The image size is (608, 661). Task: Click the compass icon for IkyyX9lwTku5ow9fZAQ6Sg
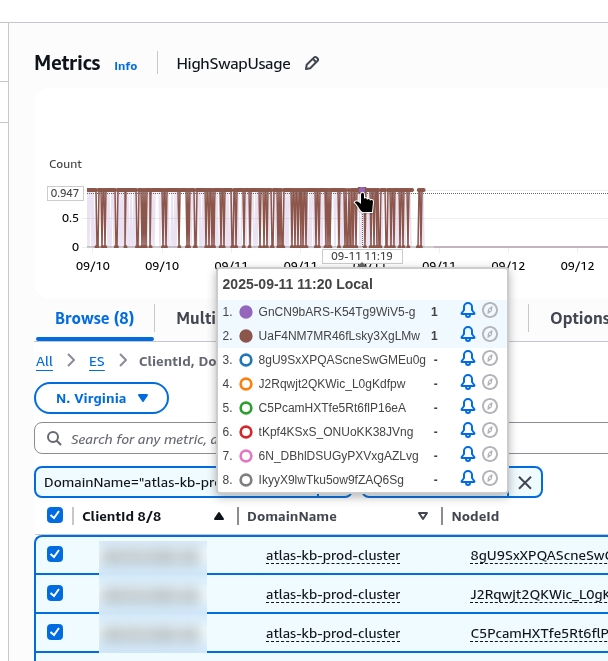coord(490,479)
